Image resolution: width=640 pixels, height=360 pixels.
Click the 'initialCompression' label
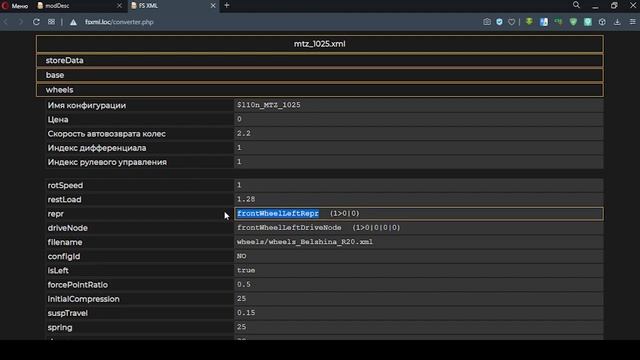coord(84,299)
